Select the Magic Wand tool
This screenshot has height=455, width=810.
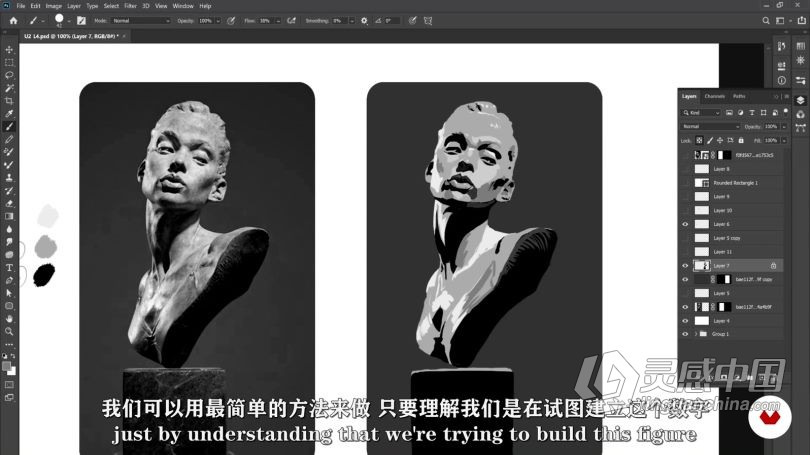pos(9,88)
